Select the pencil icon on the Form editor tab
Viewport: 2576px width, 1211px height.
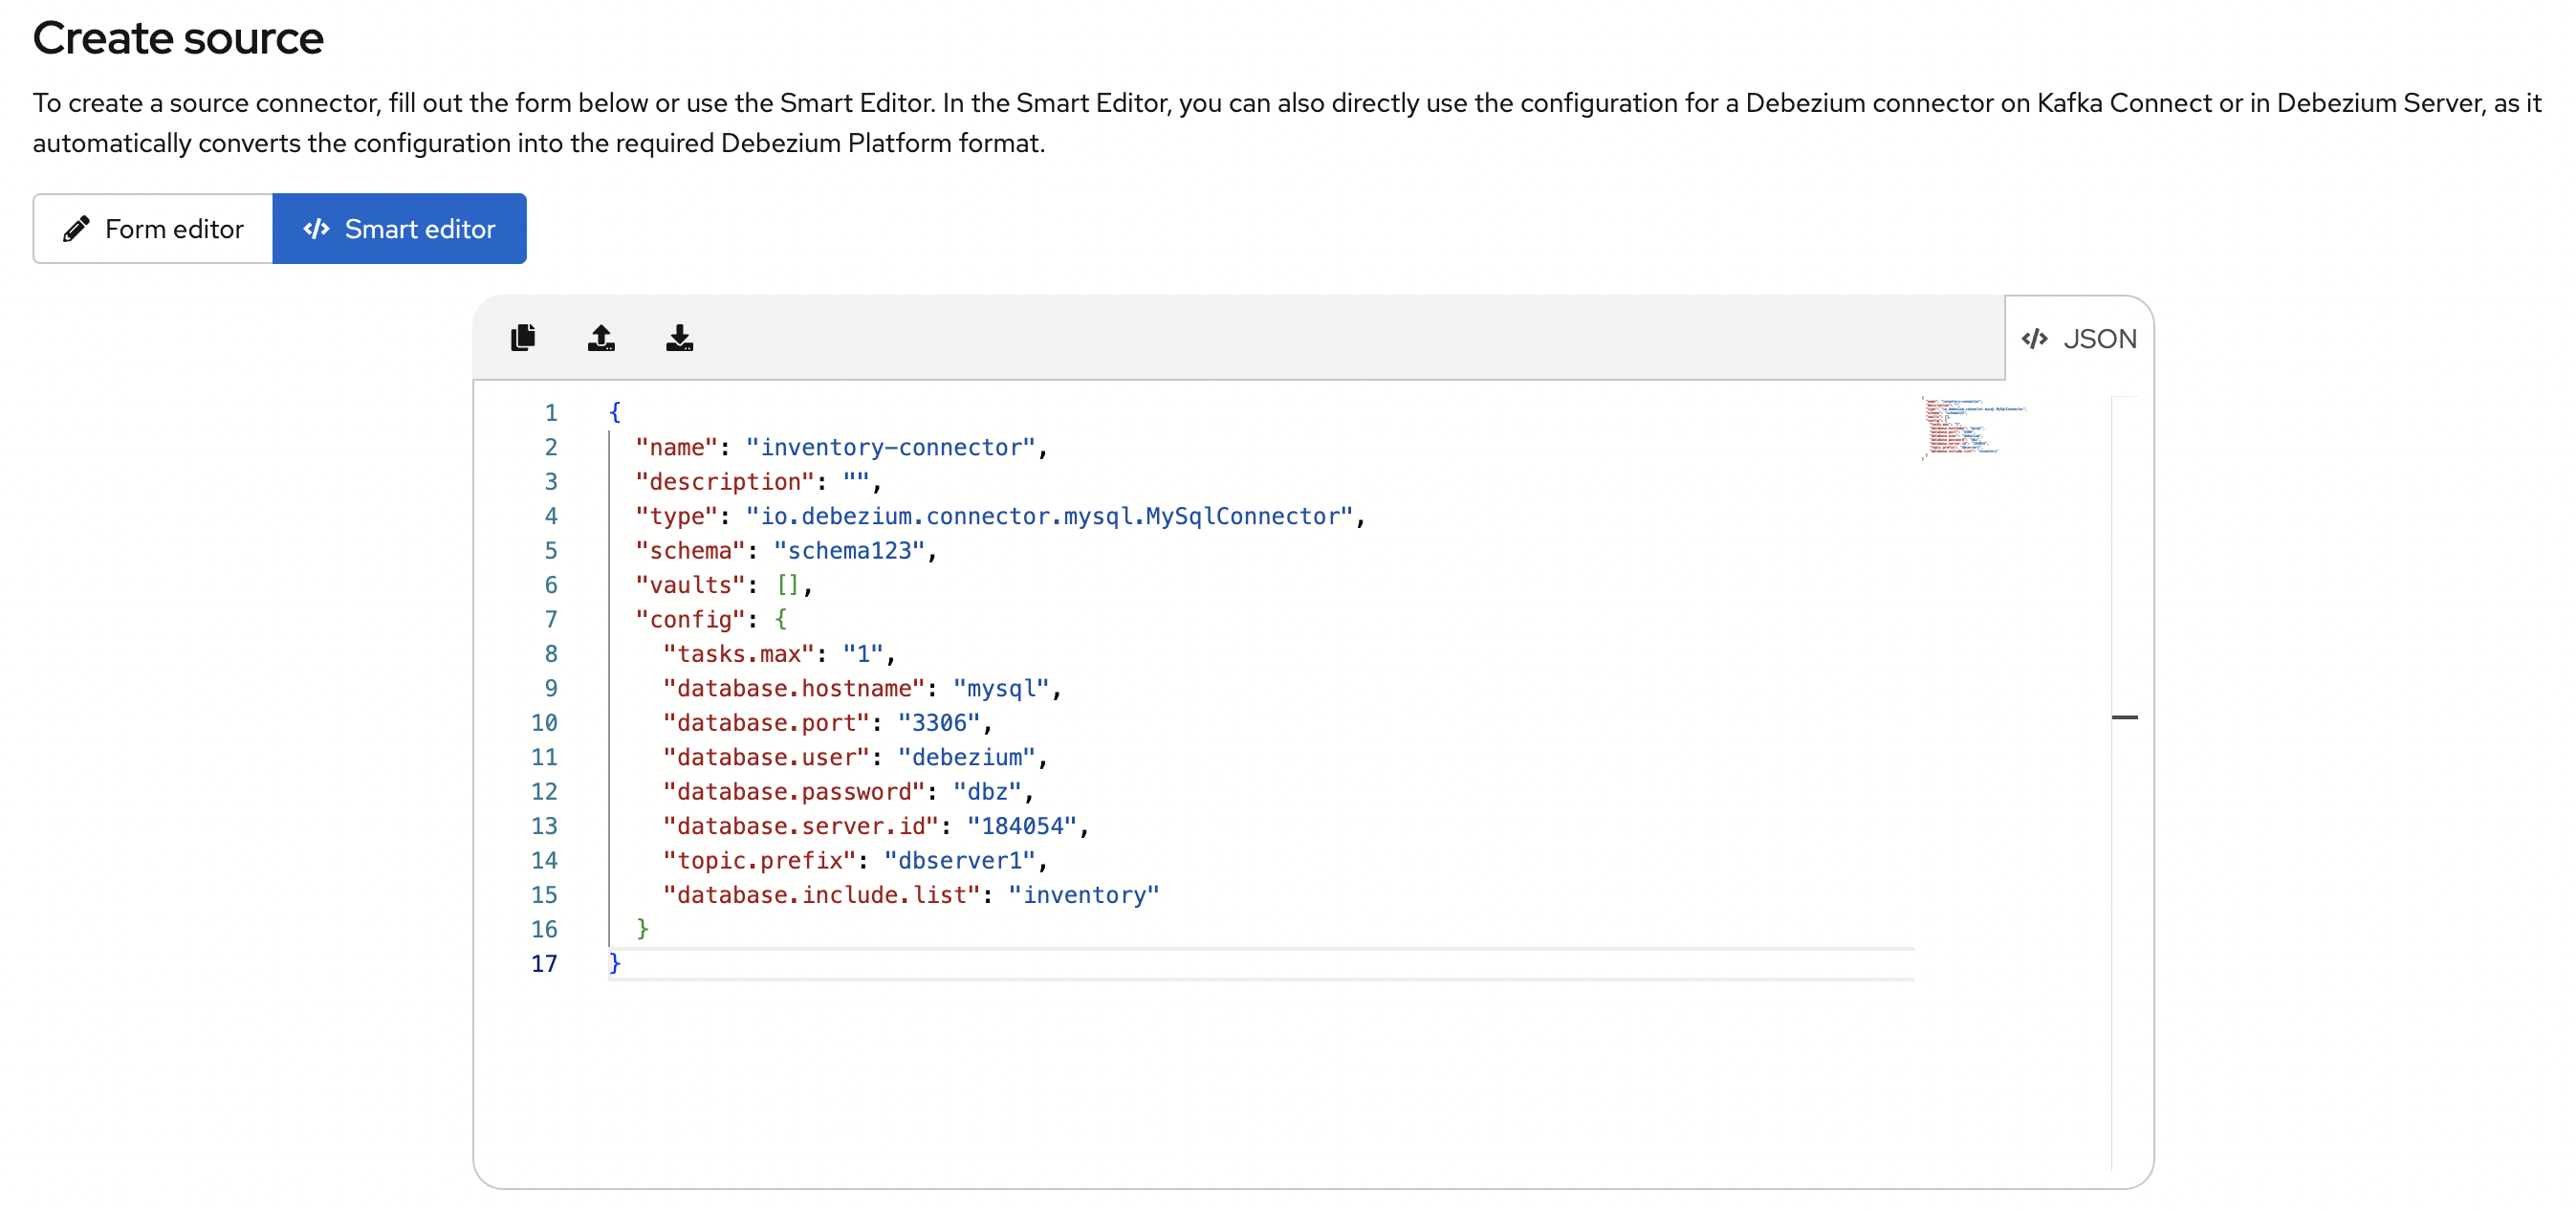[77, 228]
